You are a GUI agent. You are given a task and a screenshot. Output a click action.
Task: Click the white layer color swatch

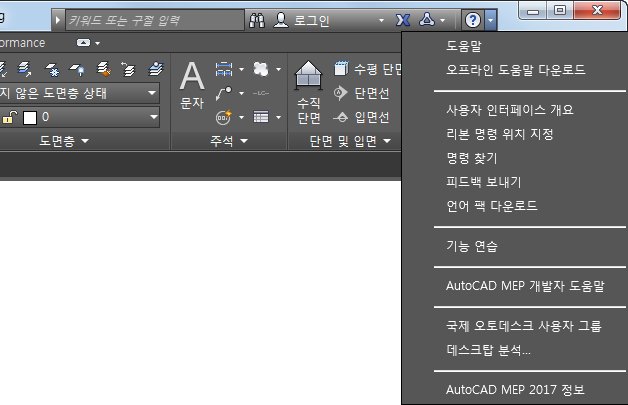30,118
